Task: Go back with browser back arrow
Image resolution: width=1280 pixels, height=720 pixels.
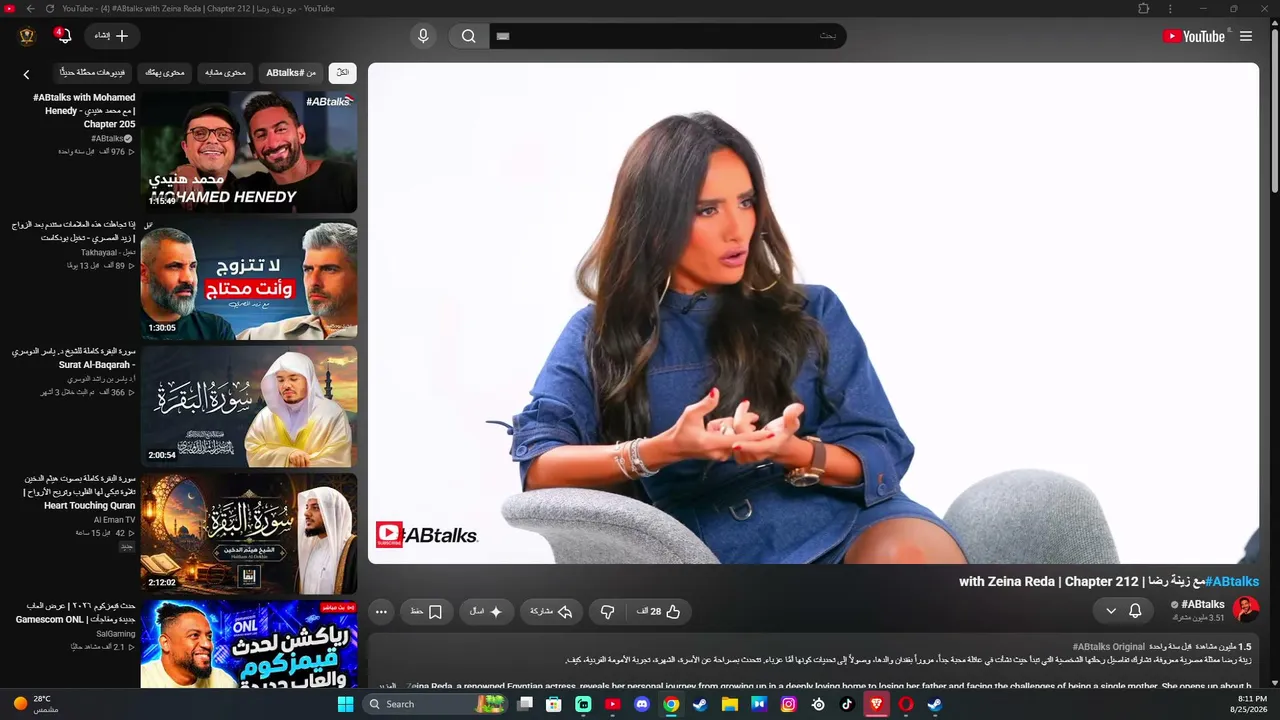Action: [30, 9]
